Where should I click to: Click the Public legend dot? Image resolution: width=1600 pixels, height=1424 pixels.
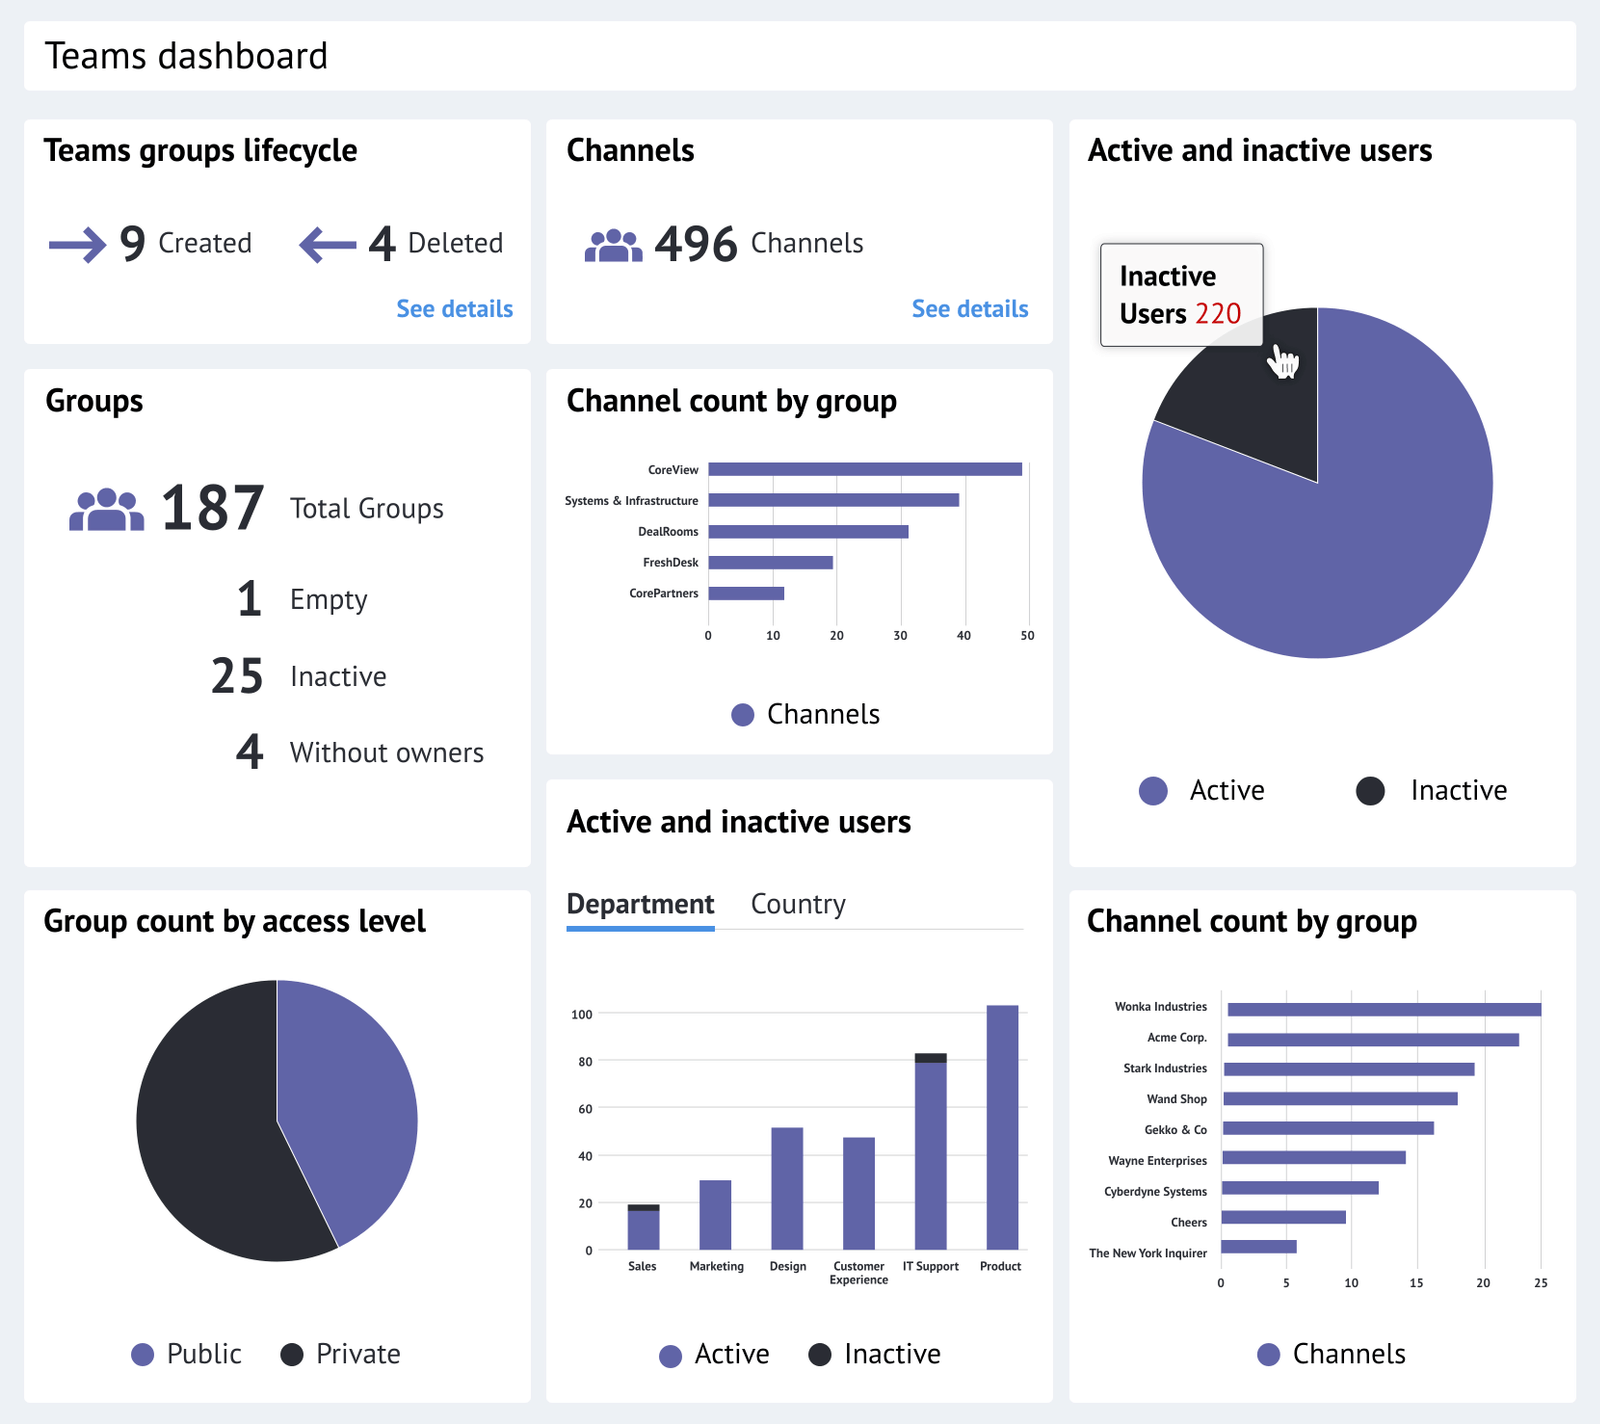145,1354
